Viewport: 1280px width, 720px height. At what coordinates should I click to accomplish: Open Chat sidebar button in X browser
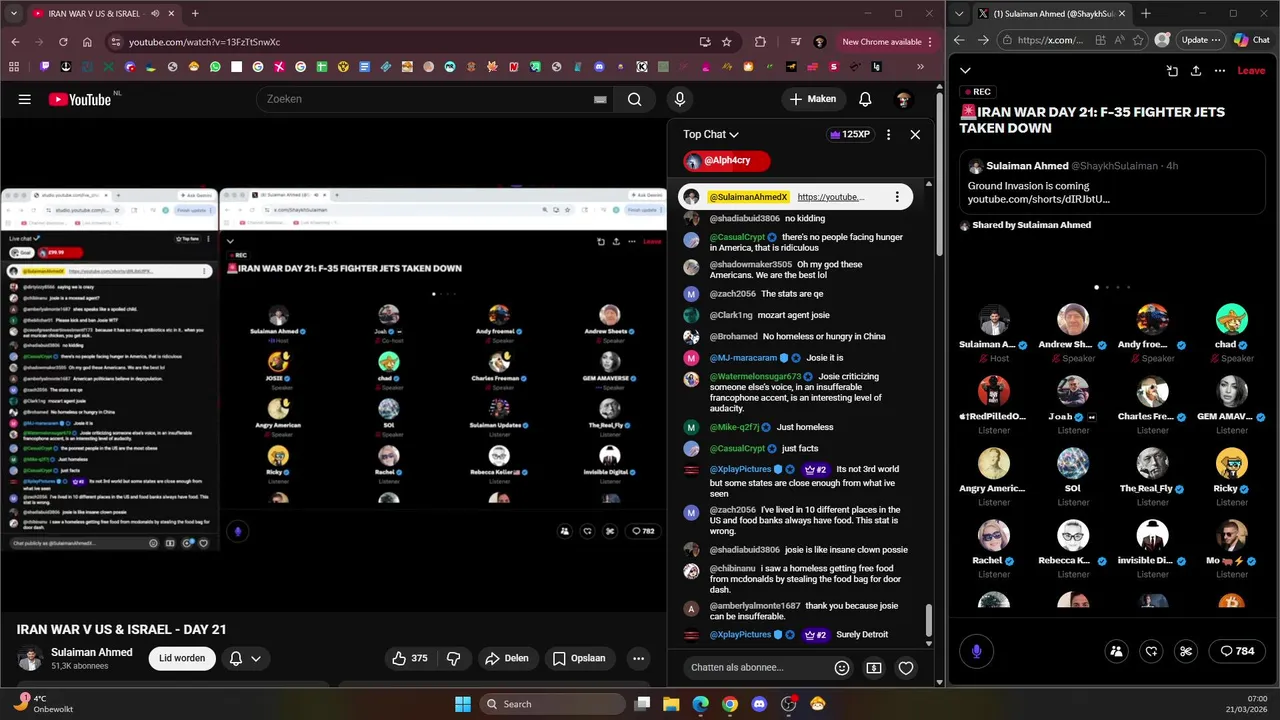tap(1252, 40)
